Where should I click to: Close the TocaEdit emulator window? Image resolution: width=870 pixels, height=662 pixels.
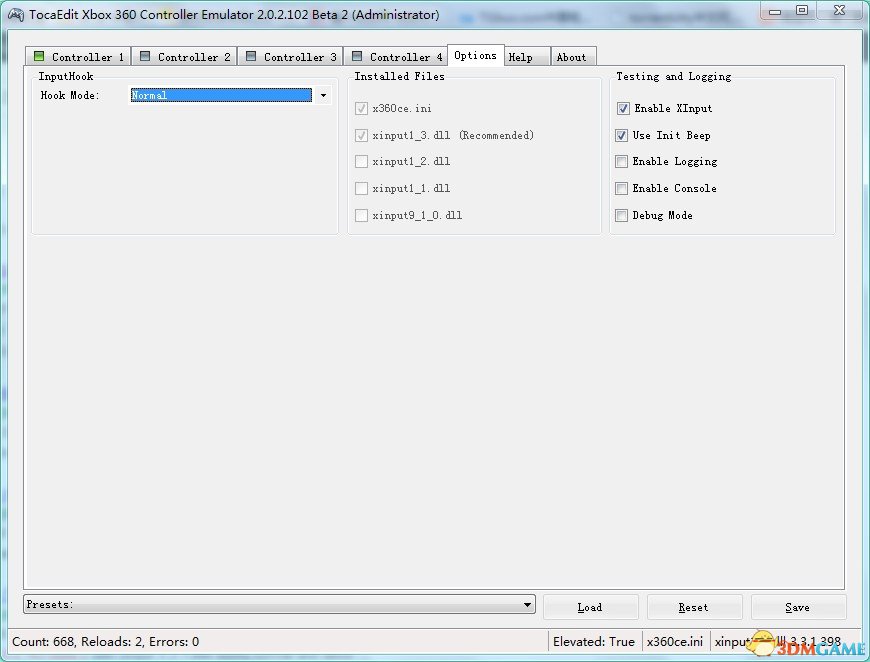click(x=839, y=11)
